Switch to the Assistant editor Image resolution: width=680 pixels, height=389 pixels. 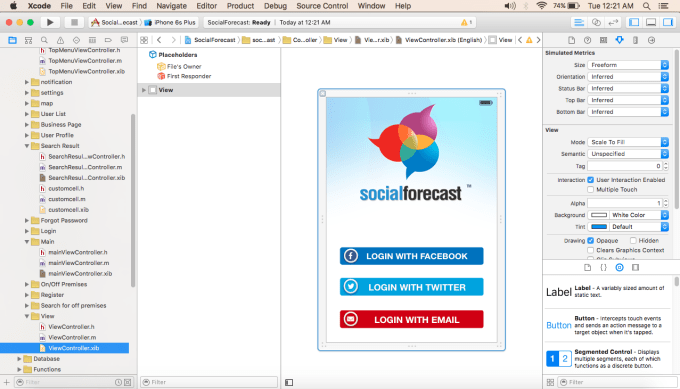pos(596,22)
